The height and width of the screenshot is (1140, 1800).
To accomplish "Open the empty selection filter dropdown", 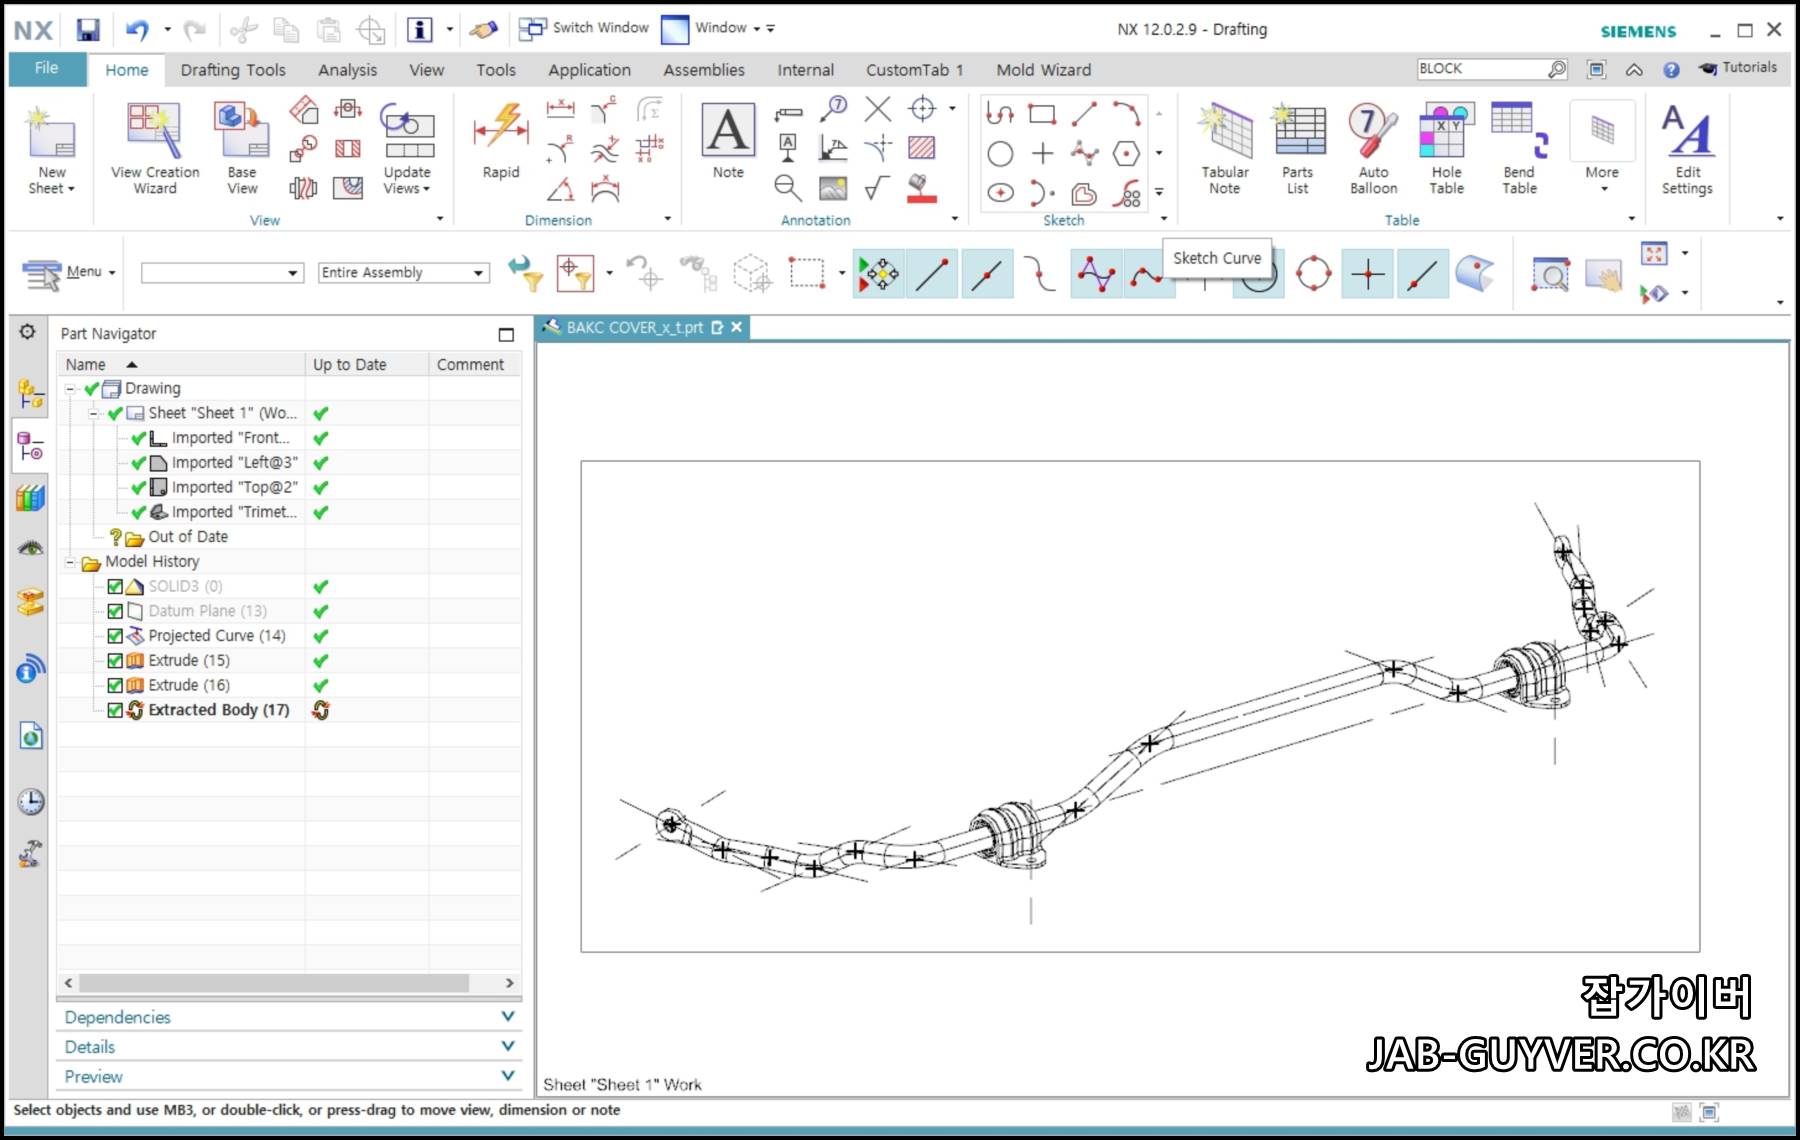I will click(x=222, y=272).
